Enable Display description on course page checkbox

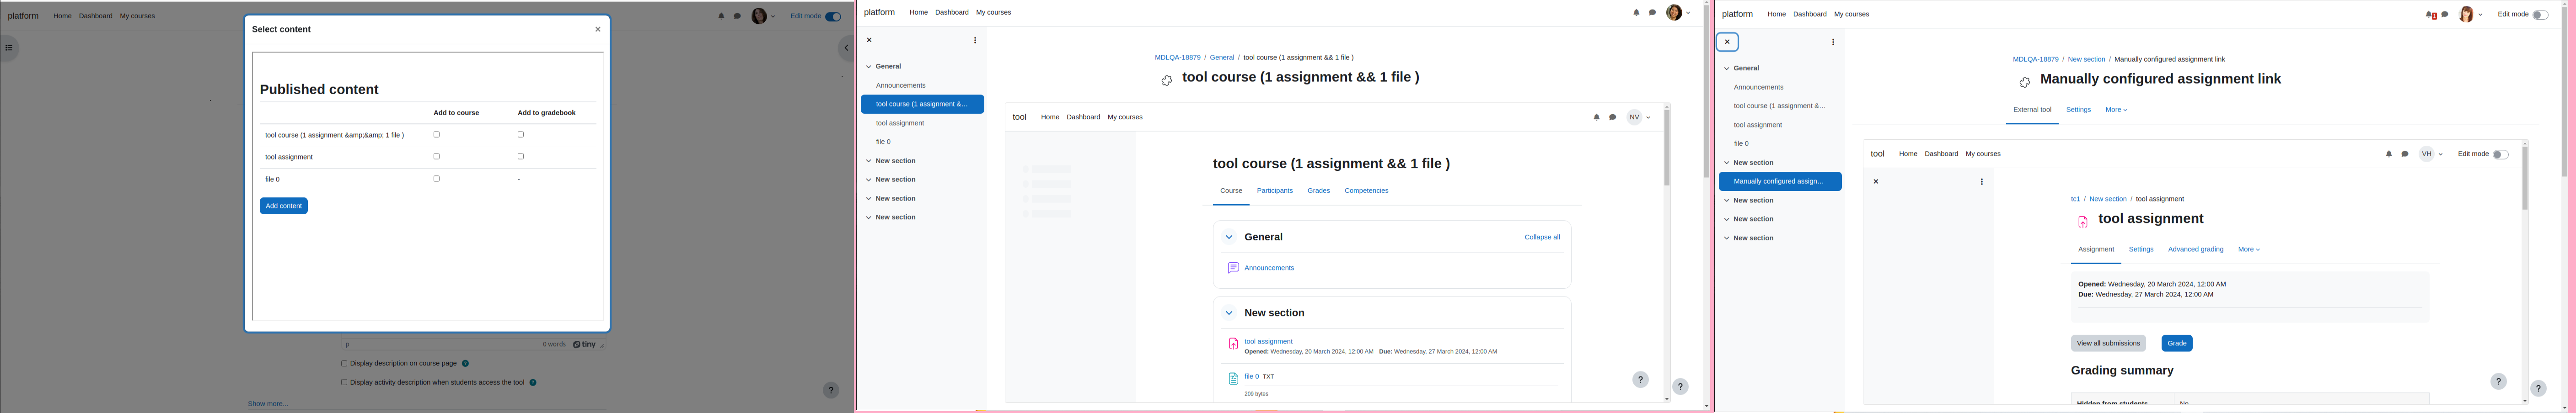[344, 364]
